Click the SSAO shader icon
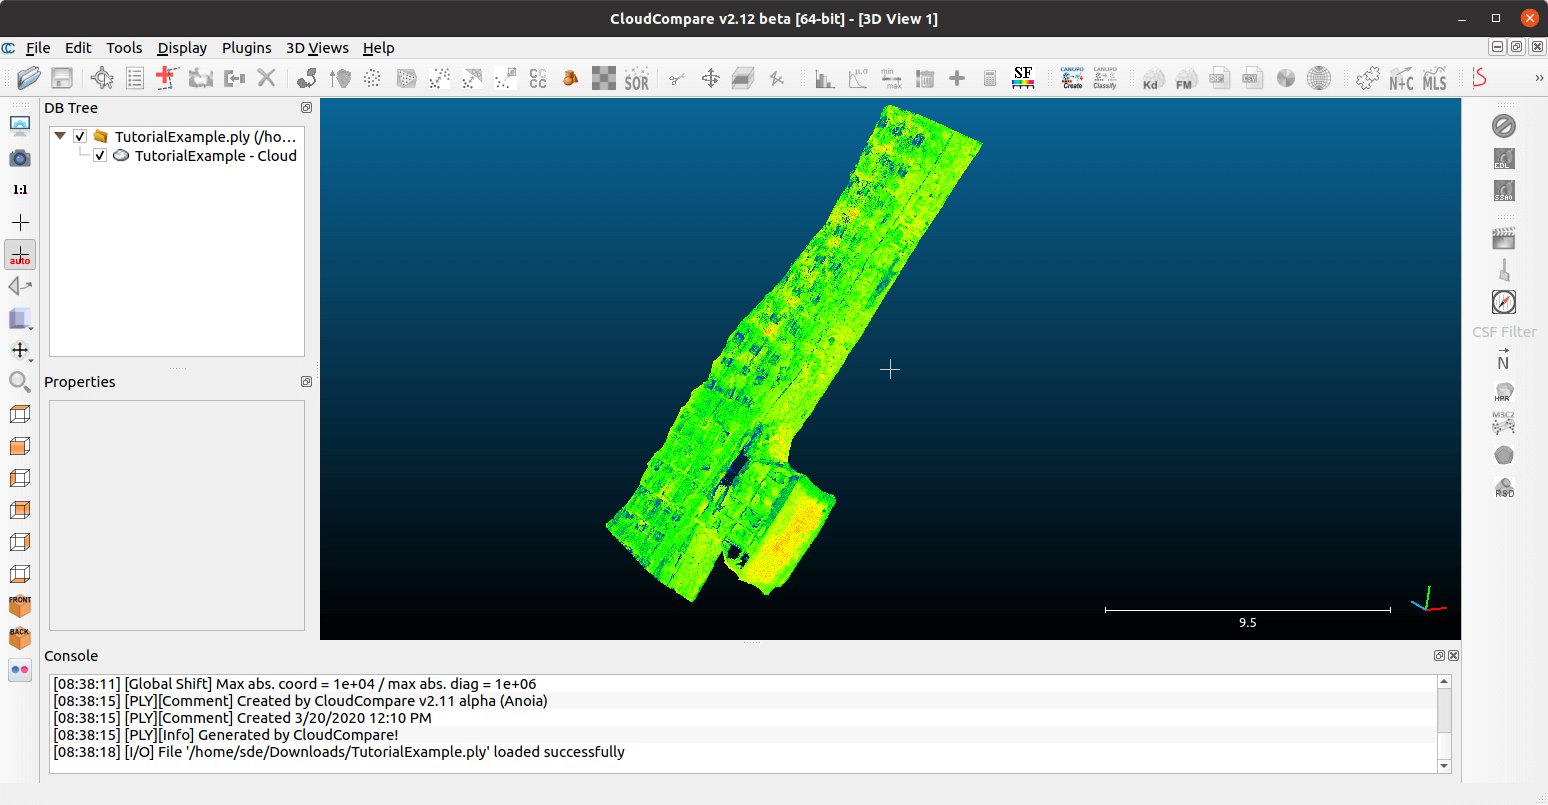 click(x=1504, y=190)
